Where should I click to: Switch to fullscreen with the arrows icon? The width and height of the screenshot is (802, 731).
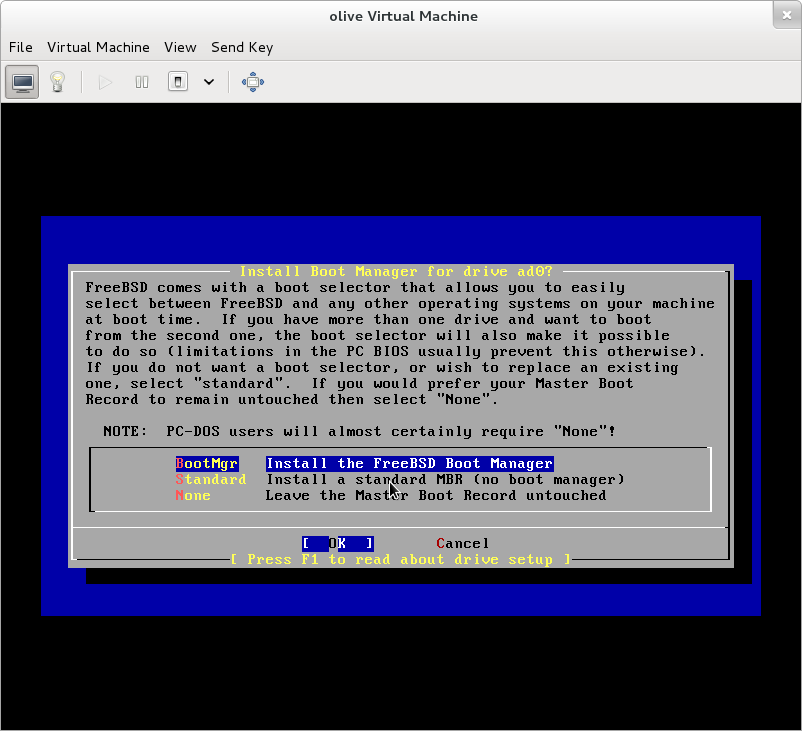(x=252, y=82)
